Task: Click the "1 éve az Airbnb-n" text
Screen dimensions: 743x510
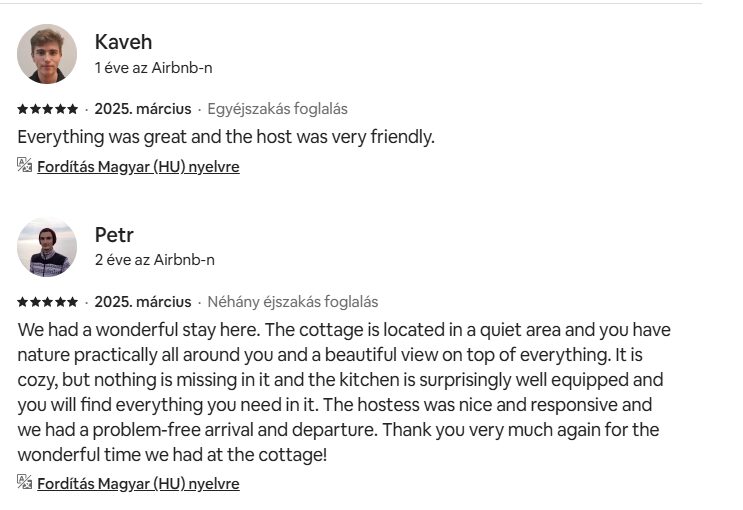Action: click(153, 68)
